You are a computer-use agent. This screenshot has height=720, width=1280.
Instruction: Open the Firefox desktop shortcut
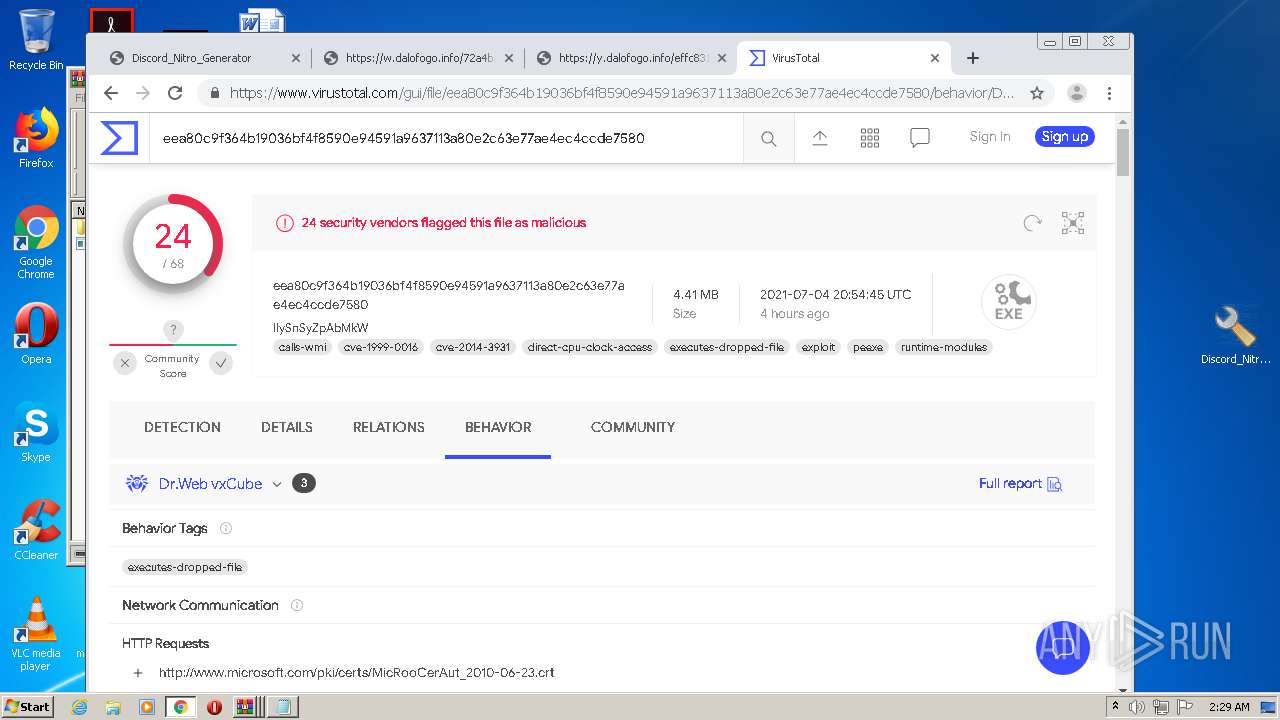pyautogui.click(x=36, y=138)
